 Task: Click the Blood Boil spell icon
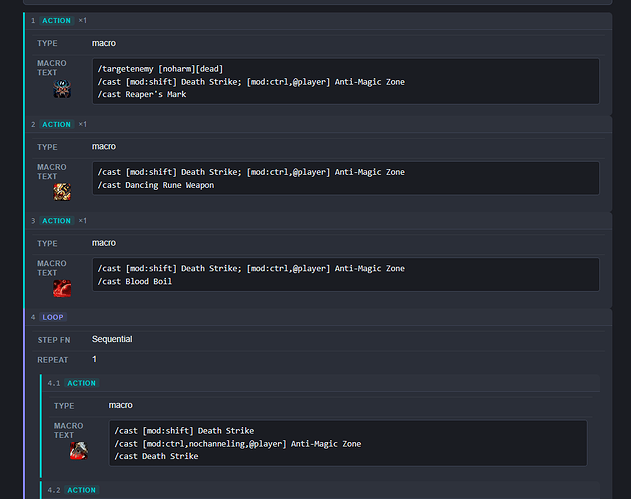62,289
